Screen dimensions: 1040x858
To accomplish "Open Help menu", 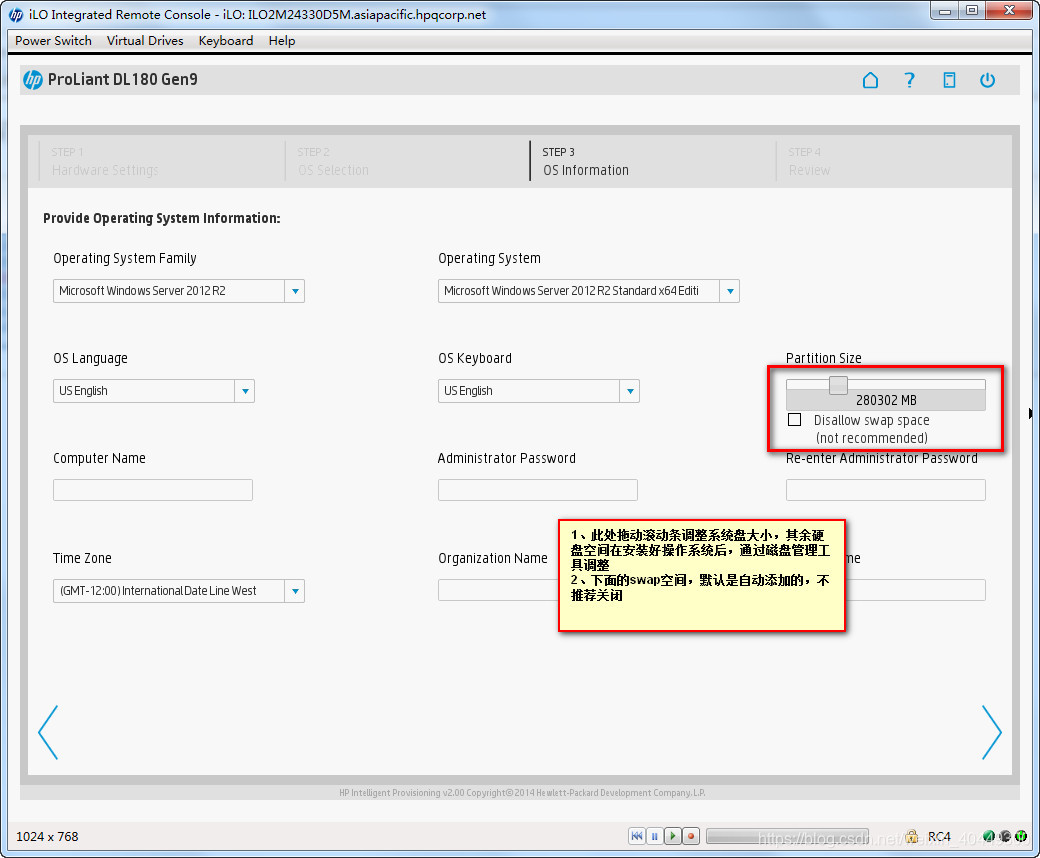I will [282, 40].
